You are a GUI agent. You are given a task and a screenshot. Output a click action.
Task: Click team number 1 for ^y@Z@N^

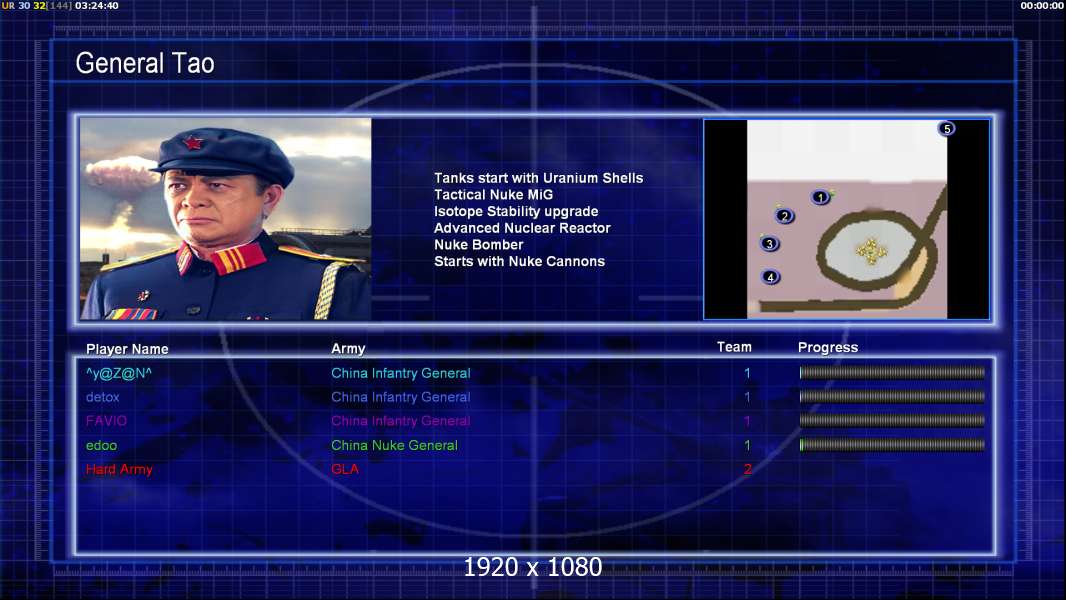click(747, 373)
